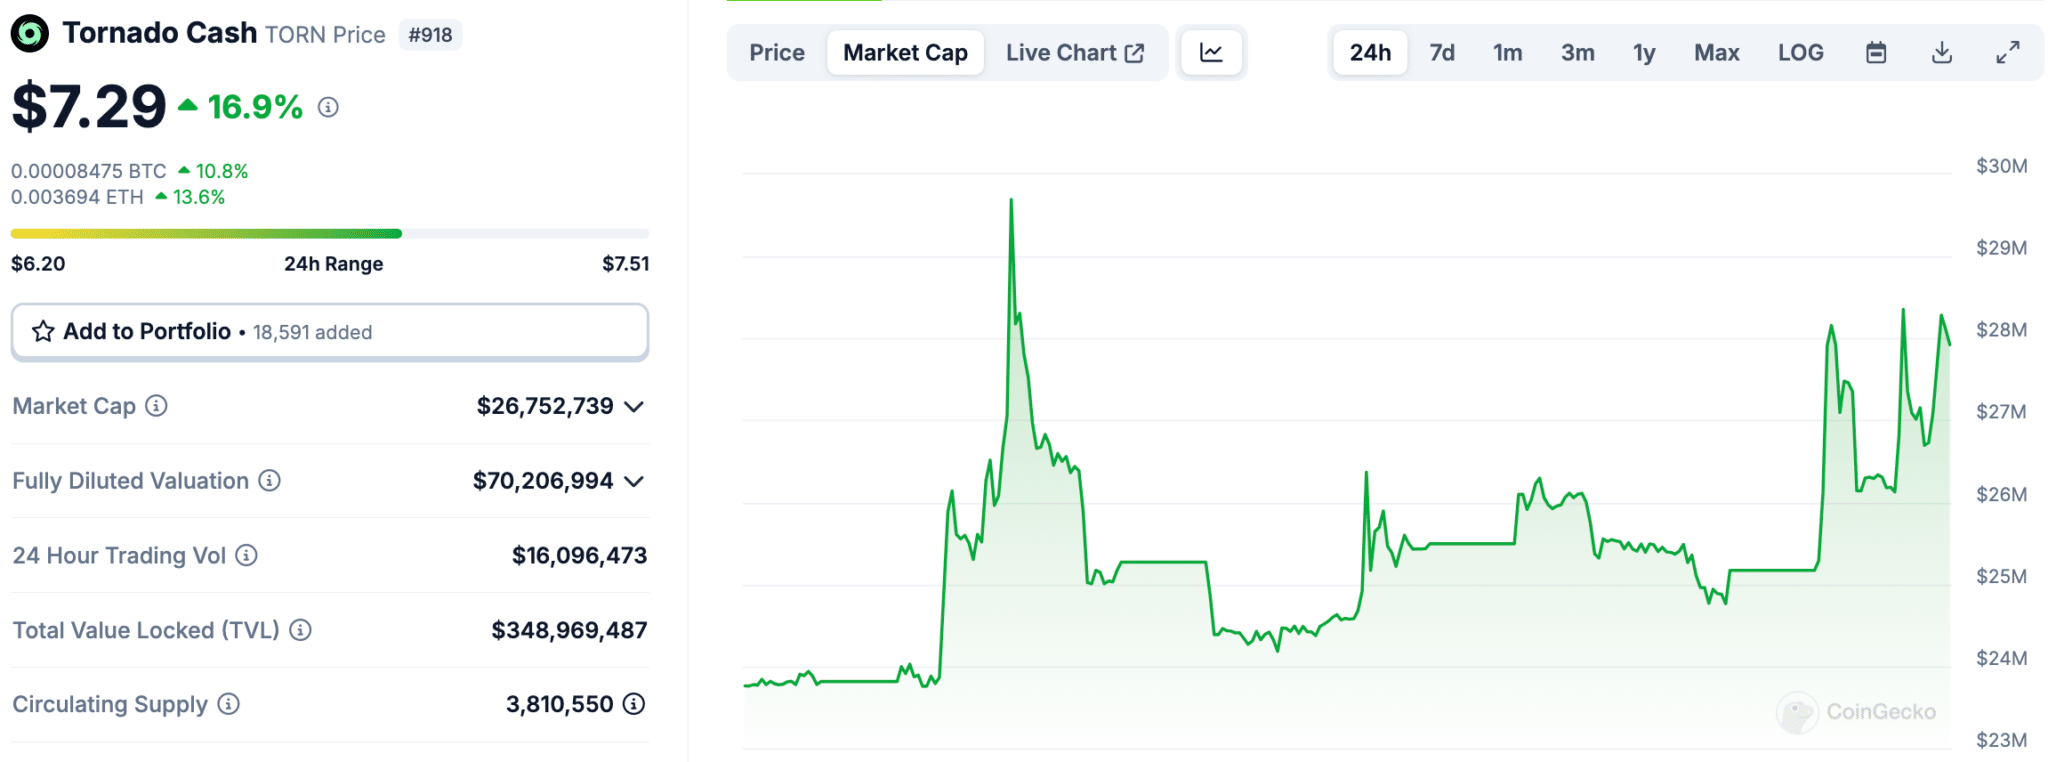Click the $6.20 range low value
The height and width of the screenshot is (762, 2048).
(38, 264)
